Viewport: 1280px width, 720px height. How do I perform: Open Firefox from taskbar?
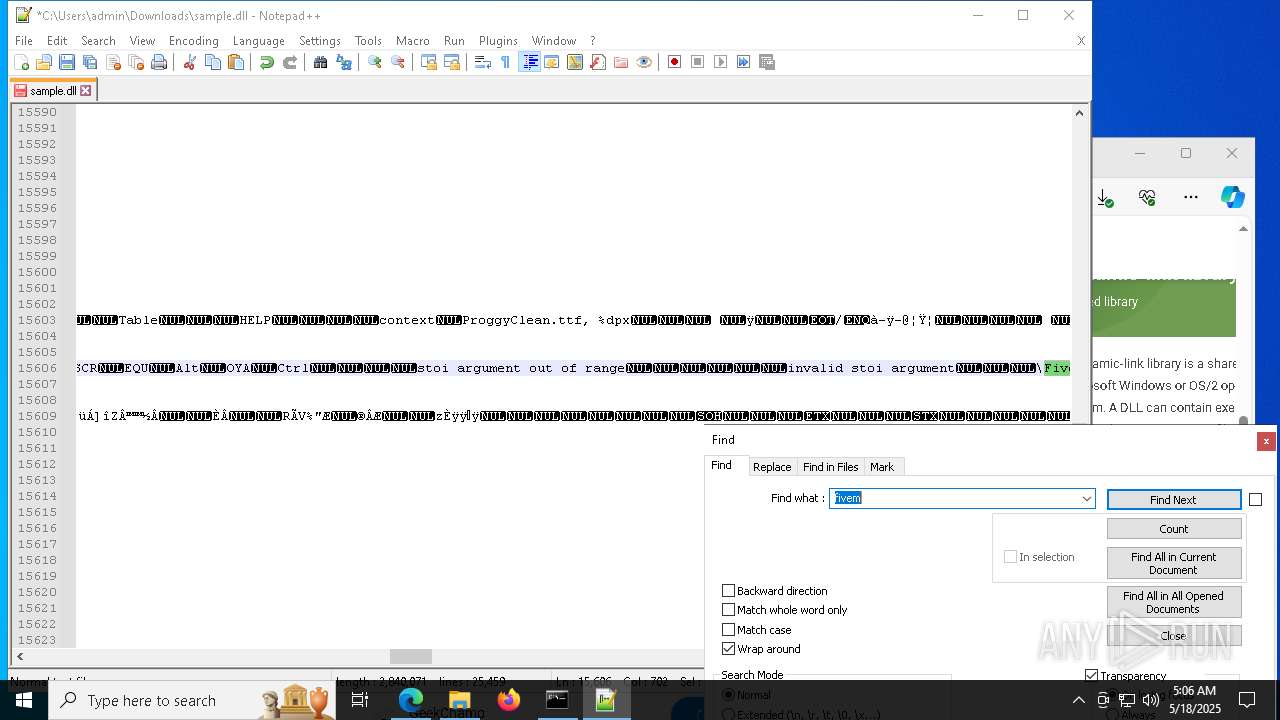508,700
